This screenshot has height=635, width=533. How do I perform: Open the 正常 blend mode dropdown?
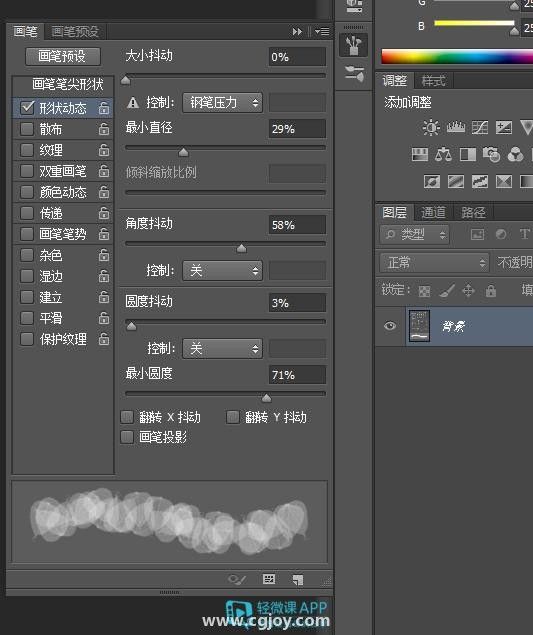[x=435, y=263]
